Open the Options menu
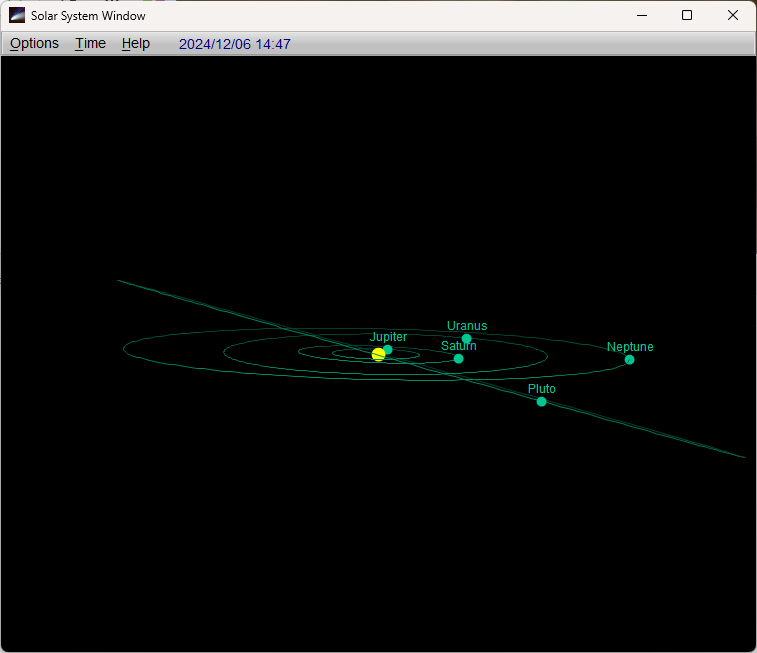Viewport: 757px width, 653px height. click(x=34, y=43)
